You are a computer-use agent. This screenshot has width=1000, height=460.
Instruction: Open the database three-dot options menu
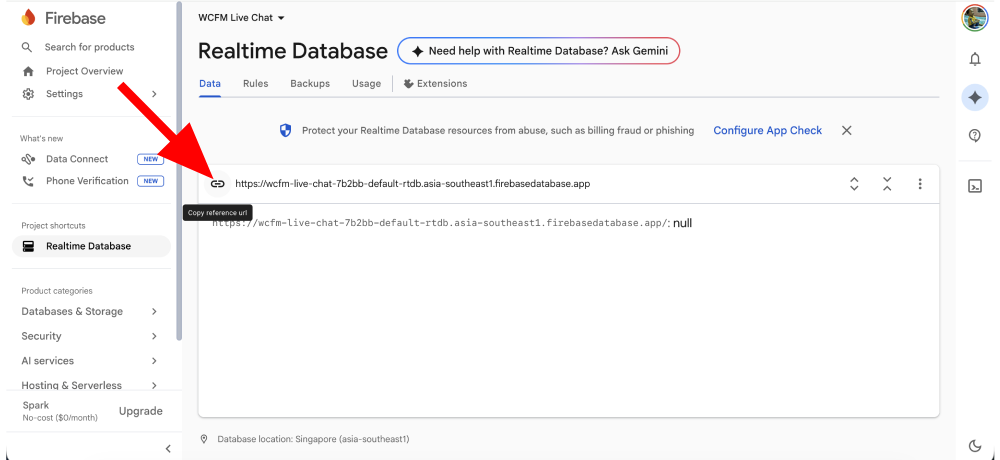pyautogui.click(x=920, y=184)
